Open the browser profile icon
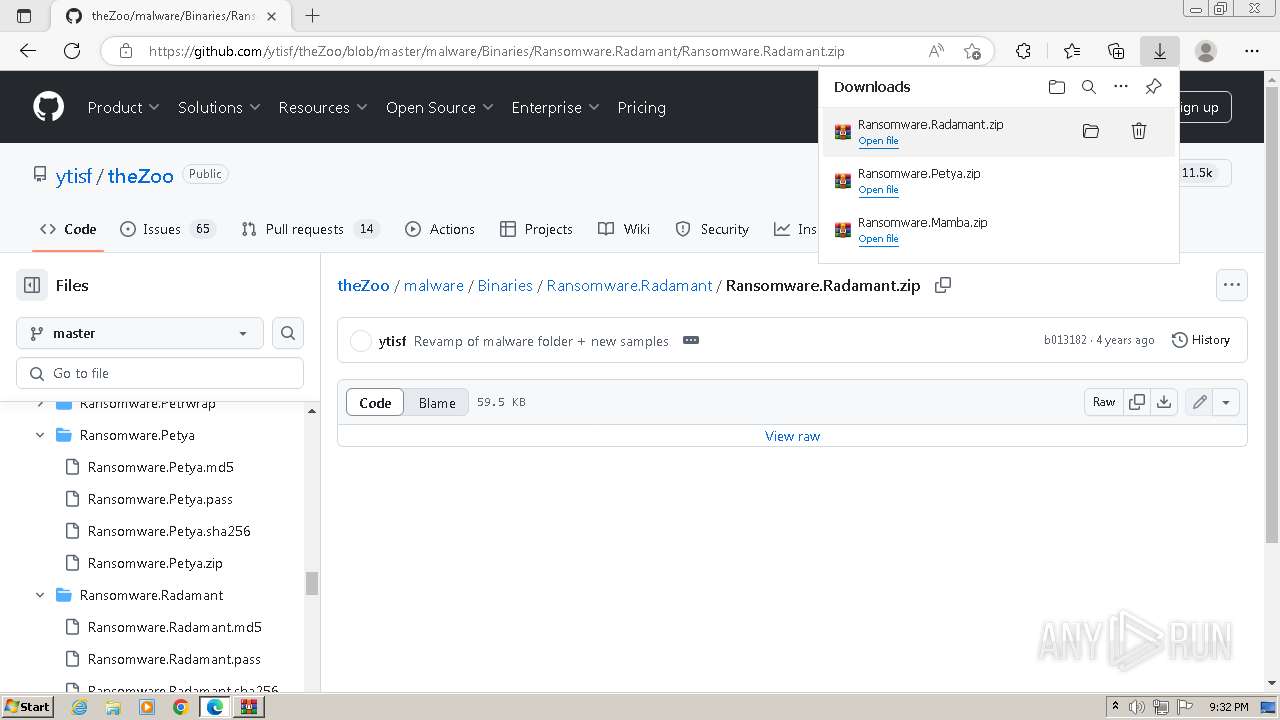Screen dimensions: 1280x720 pos(1206,51)
